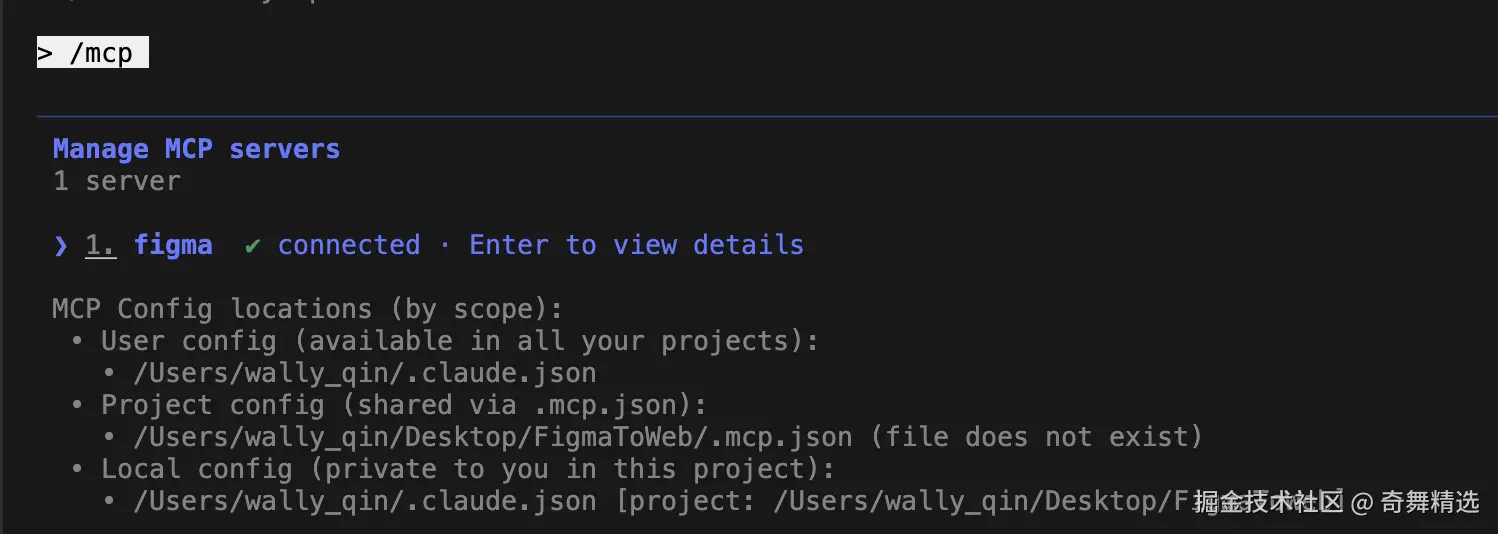Click the .claude.json path under User config
Viewport: 1498px width, 534px height.
tap(364, 374)
